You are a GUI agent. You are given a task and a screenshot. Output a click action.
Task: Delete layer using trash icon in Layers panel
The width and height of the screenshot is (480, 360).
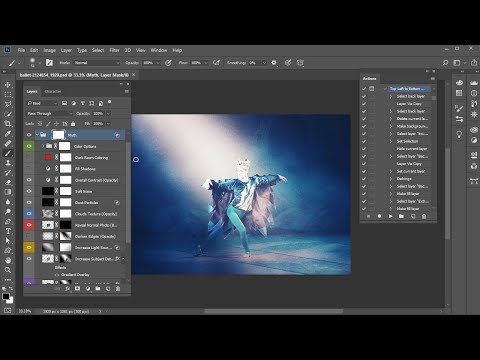pos(118,289)
